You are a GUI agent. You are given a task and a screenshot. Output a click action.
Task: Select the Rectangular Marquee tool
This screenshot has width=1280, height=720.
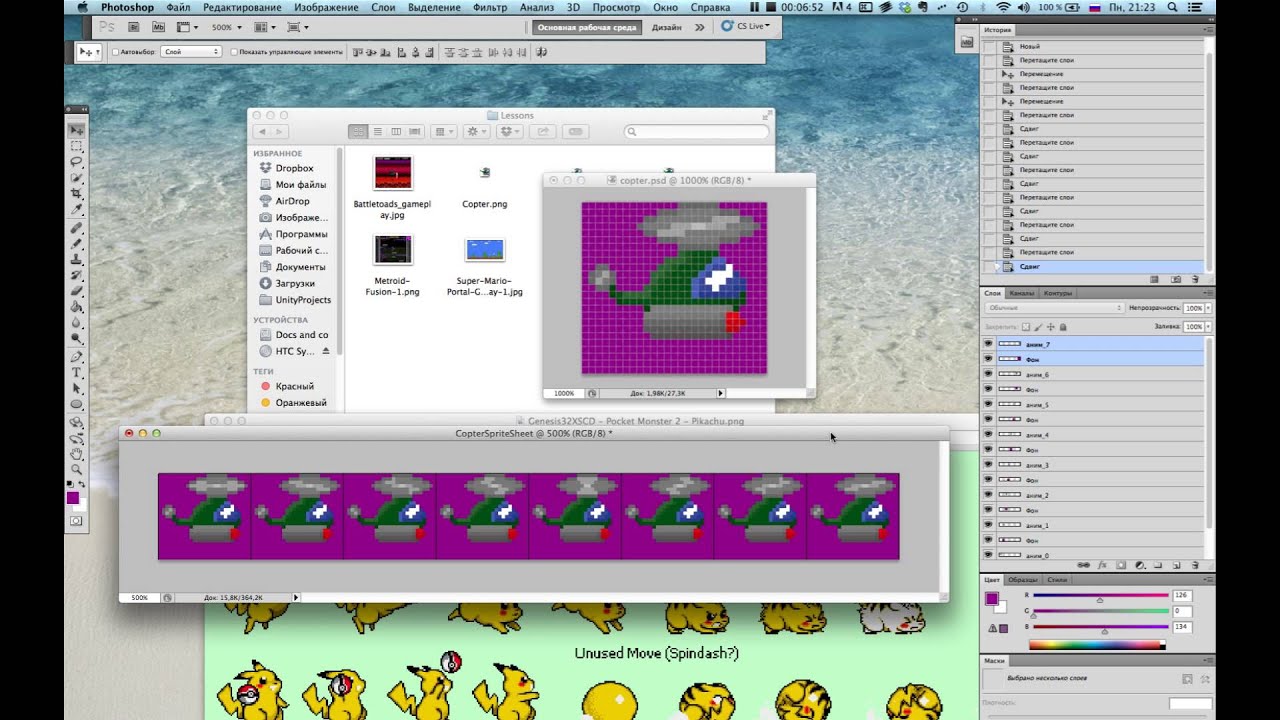coord(77,146)
